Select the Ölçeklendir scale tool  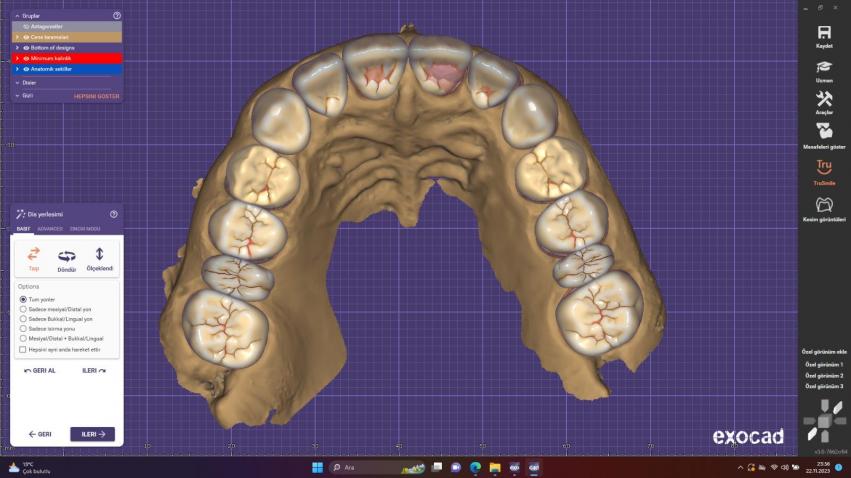[x=99, y=259]
